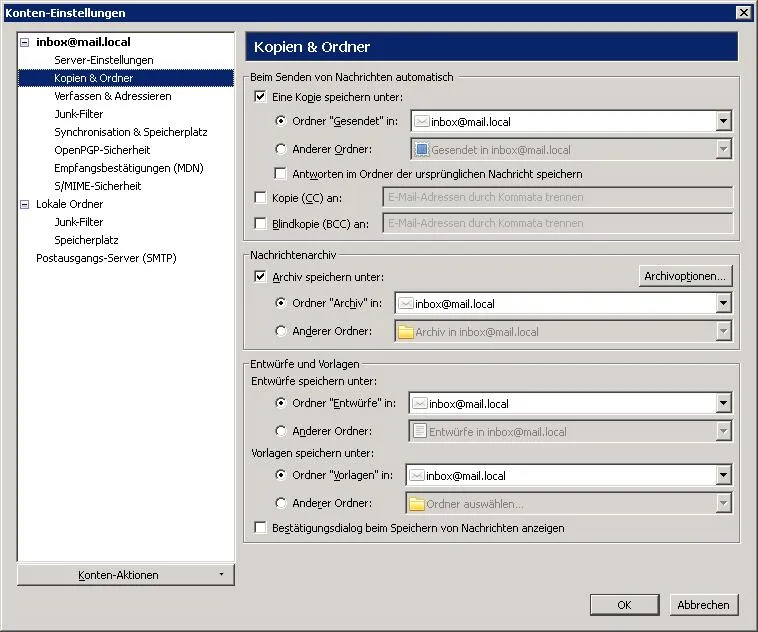Collapse the inbox@mail.local account tree
The image size is (758, 632).
click(25, 43)
